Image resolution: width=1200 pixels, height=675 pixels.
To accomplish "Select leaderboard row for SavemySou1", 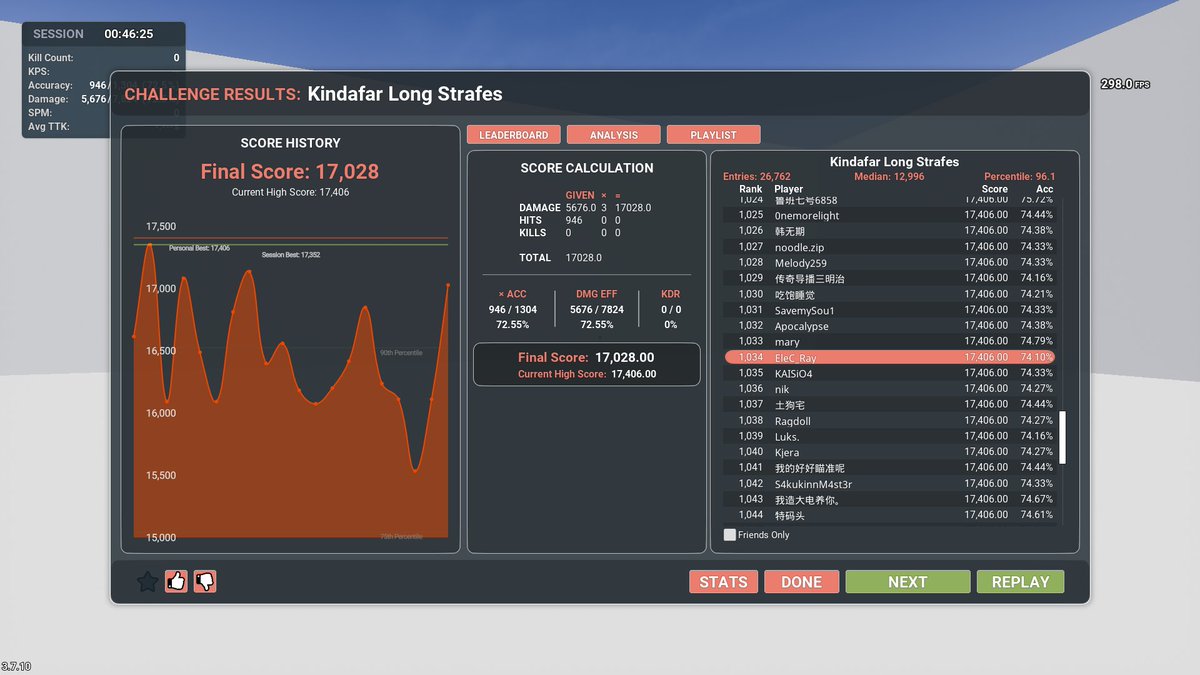I will pyautogui.click(x=890, y=310).
